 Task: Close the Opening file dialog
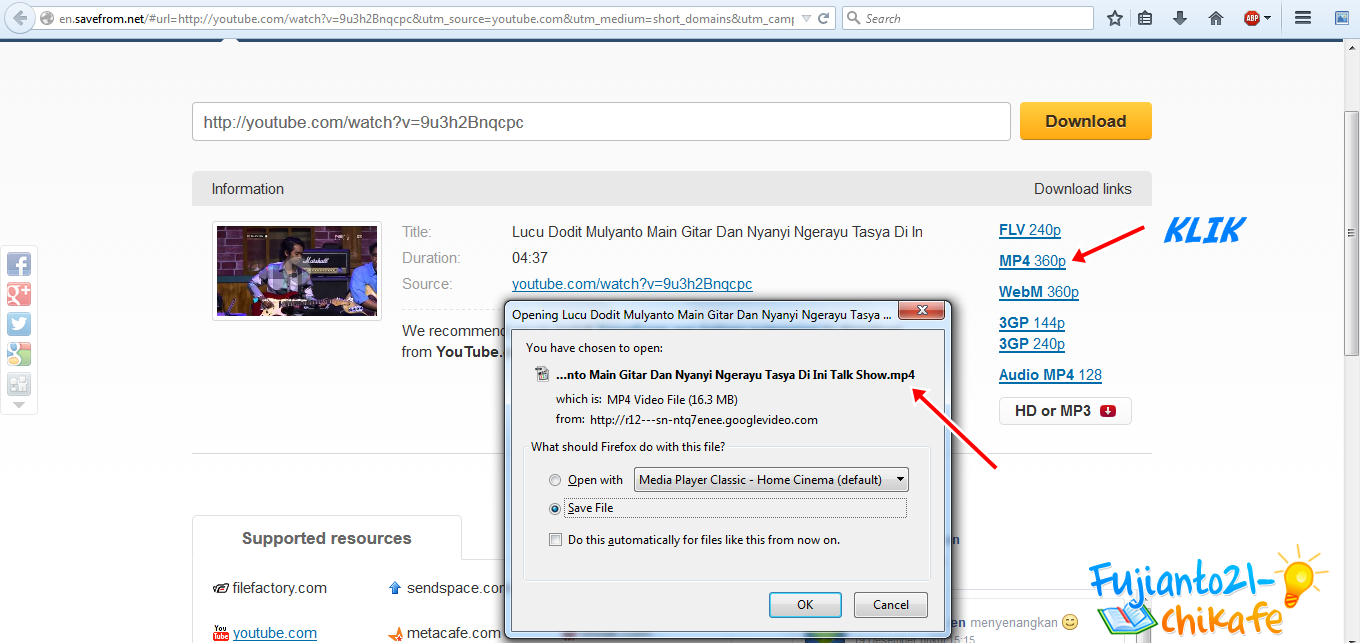tap(921, 311)
